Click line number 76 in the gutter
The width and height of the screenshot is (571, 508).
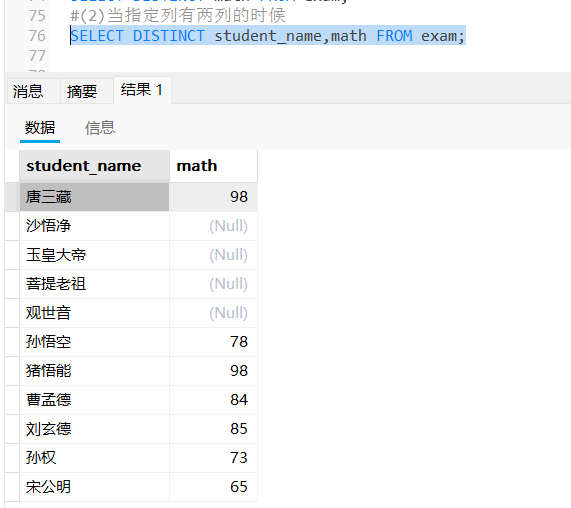tap(37, 36)
